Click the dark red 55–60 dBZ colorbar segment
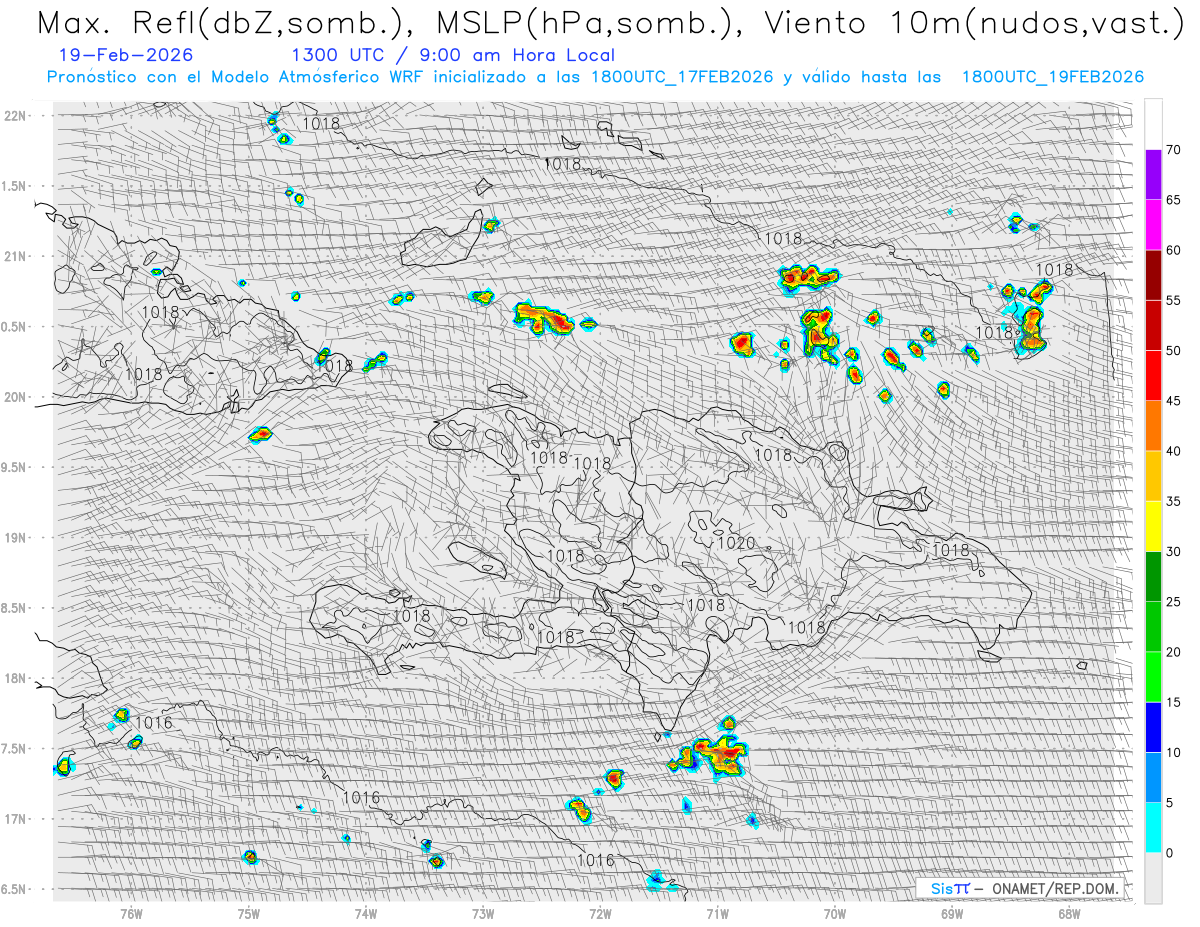1200x927 pixels. point(1153,275)
